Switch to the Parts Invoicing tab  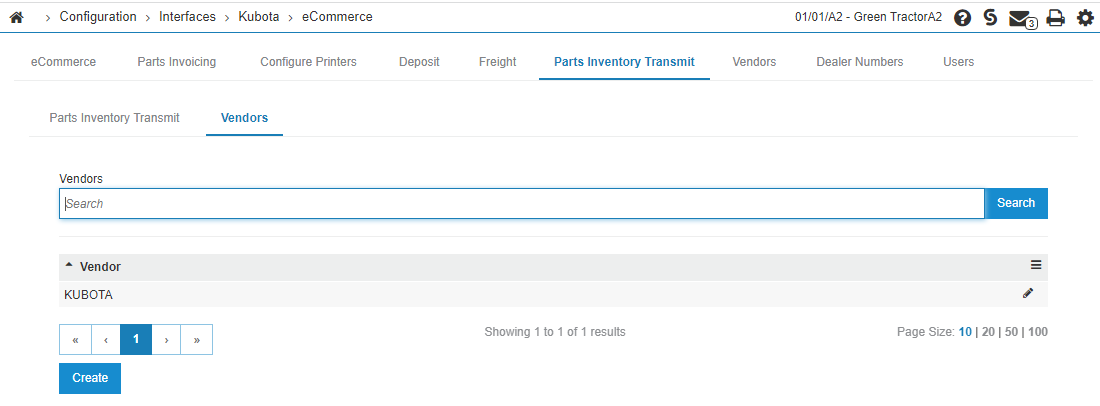click(177, 62)
